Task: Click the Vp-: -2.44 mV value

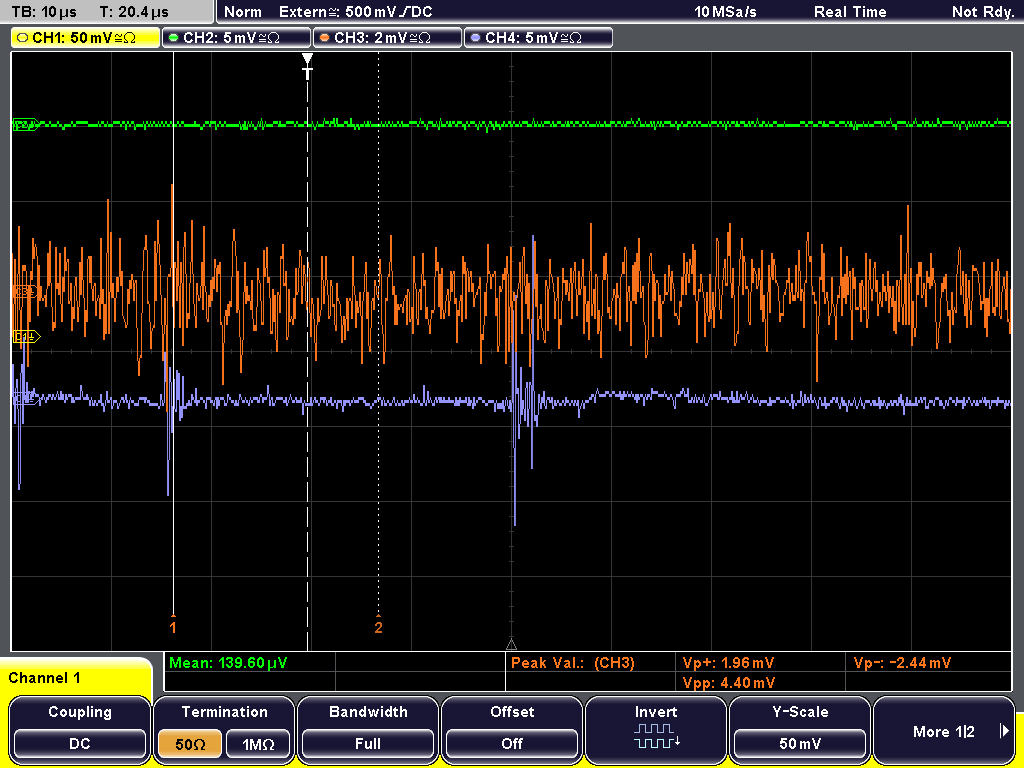Action: (902, 663)
